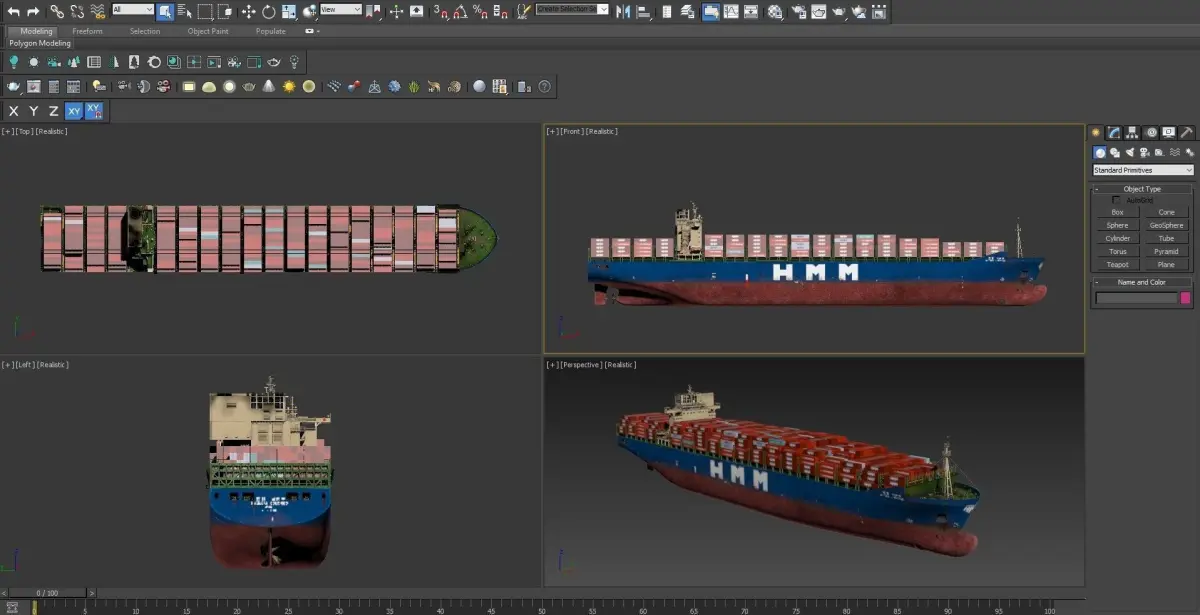Click the green light bulb icon

[x=14, y=62]
